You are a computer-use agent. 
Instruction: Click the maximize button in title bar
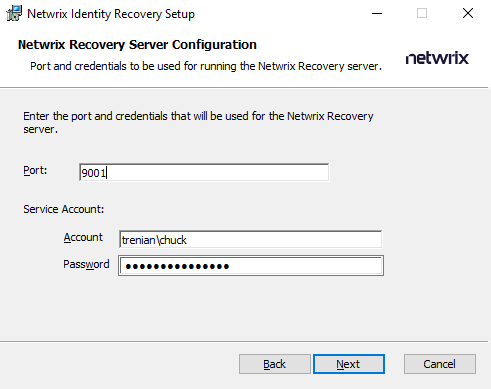pyautogui.click(x=422, y=14)
